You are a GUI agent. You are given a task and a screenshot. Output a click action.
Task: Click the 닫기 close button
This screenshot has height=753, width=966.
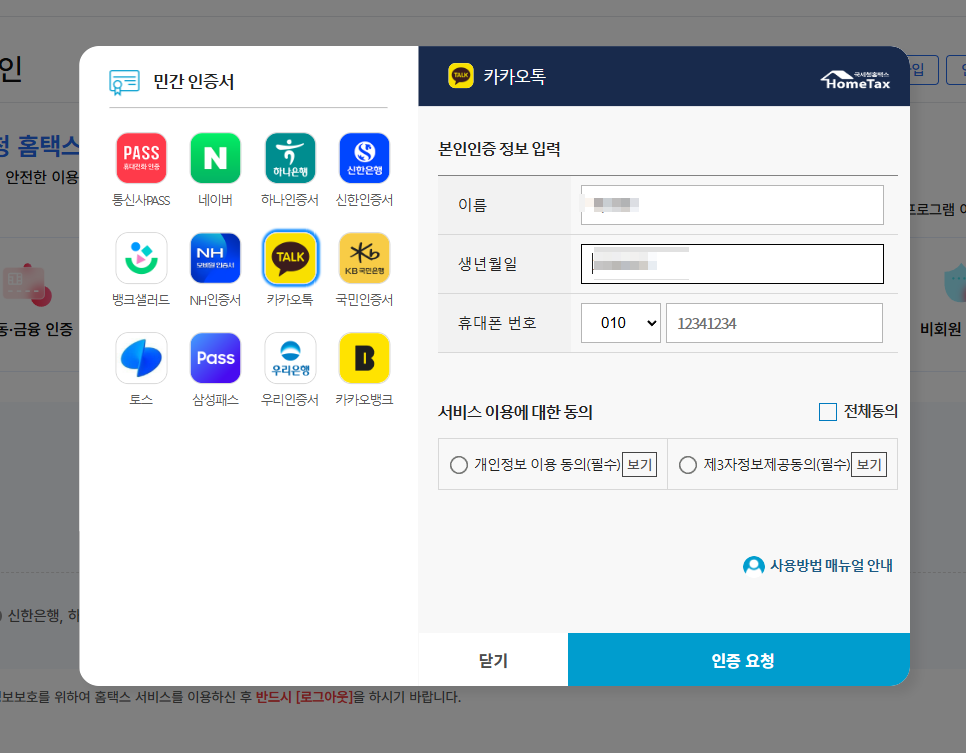[x=493, y=660]
